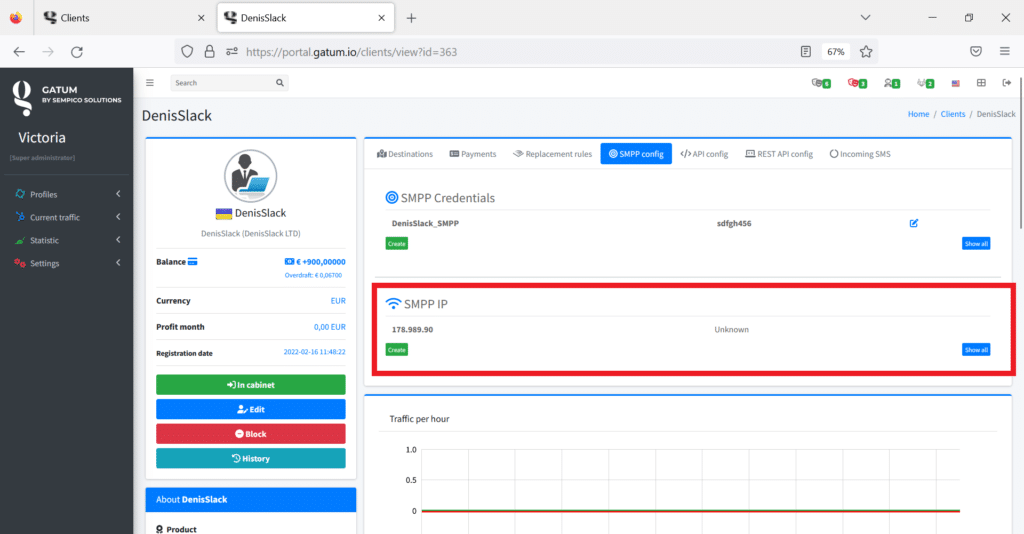This screenshot has width=1024, height=534.
Task: Click the Gatum logo in the sidebar
Action: click(x=22, y=98)
